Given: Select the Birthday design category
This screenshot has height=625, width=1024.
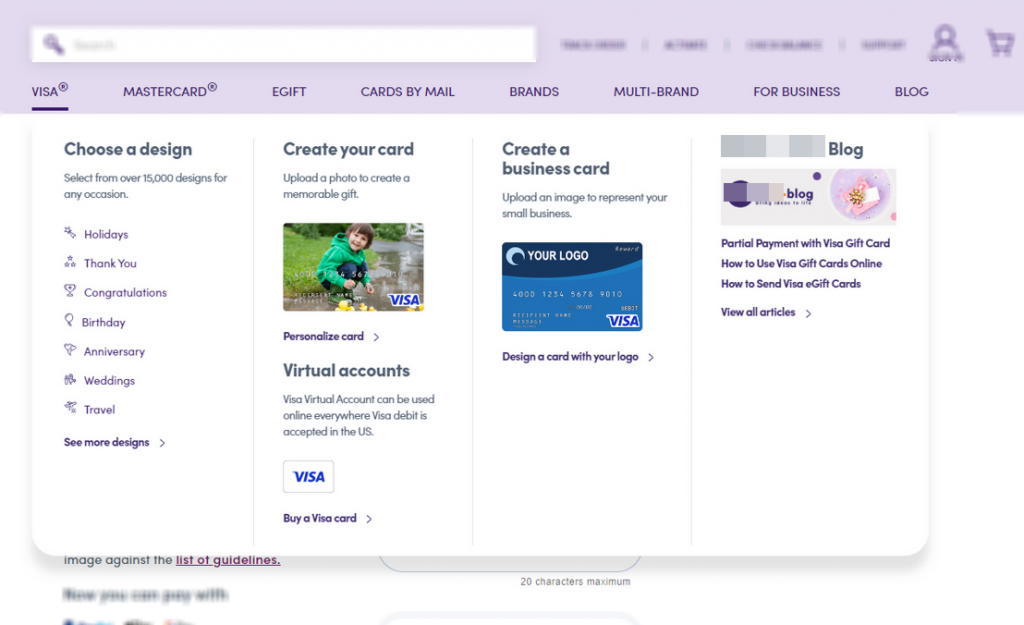Looking at the screenshot, I should click(103, 322).
